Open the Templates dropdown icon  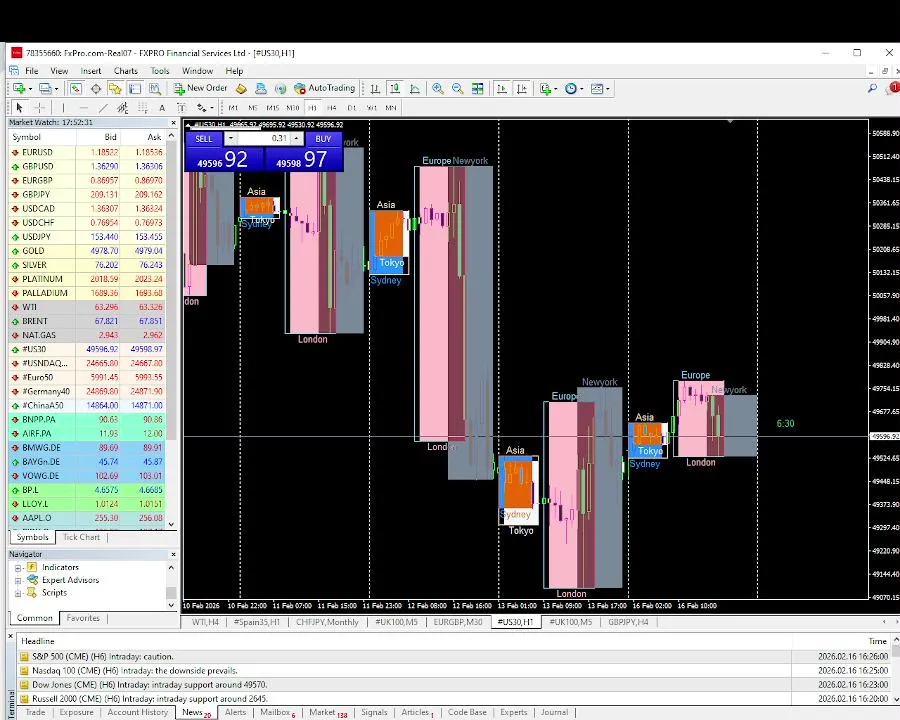[600, 88]
